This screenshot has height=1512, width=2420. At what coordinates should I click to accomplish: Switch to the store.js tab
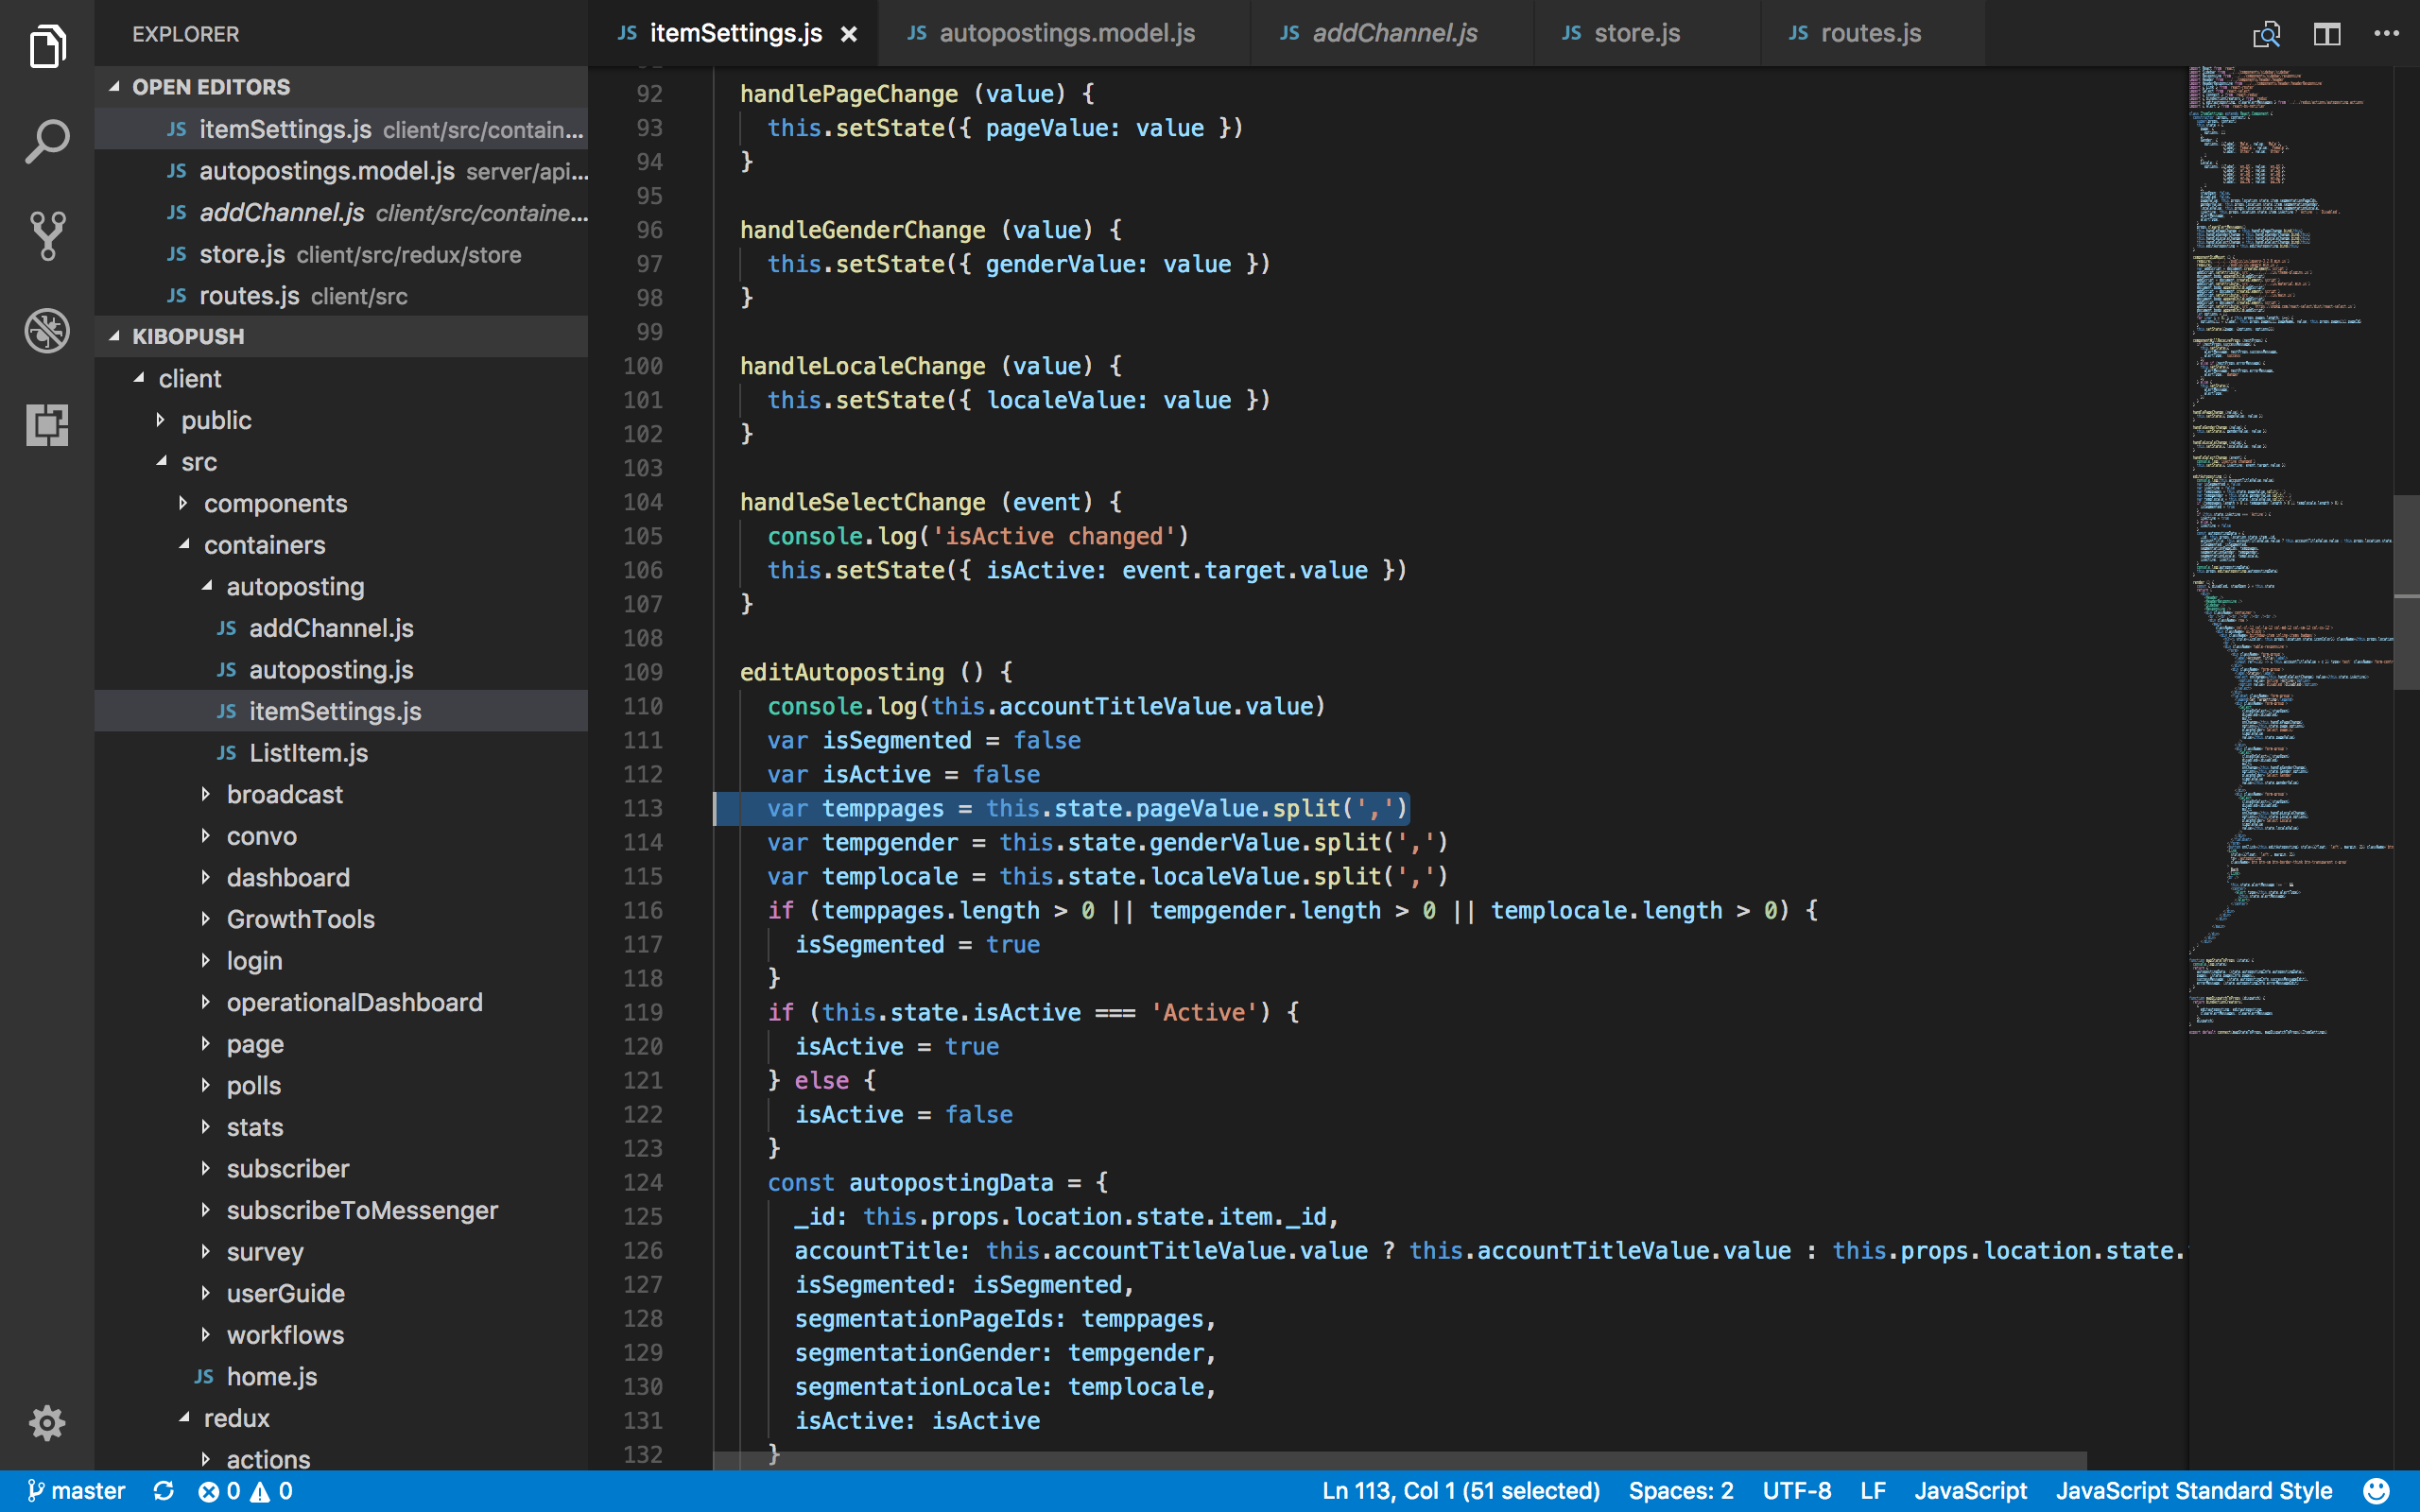[1646, 33]
